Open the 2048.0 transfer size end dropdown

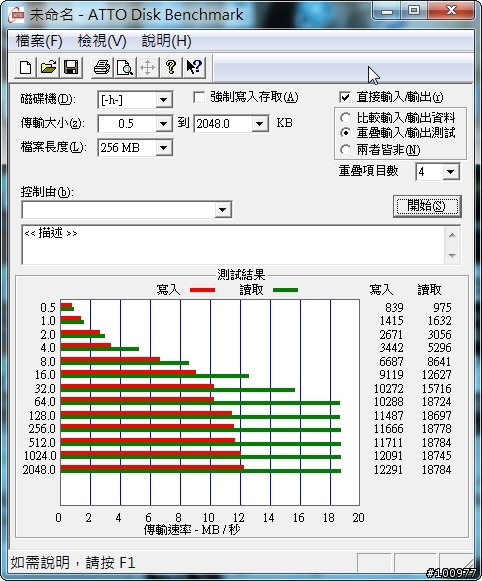[x=260, y=124]
